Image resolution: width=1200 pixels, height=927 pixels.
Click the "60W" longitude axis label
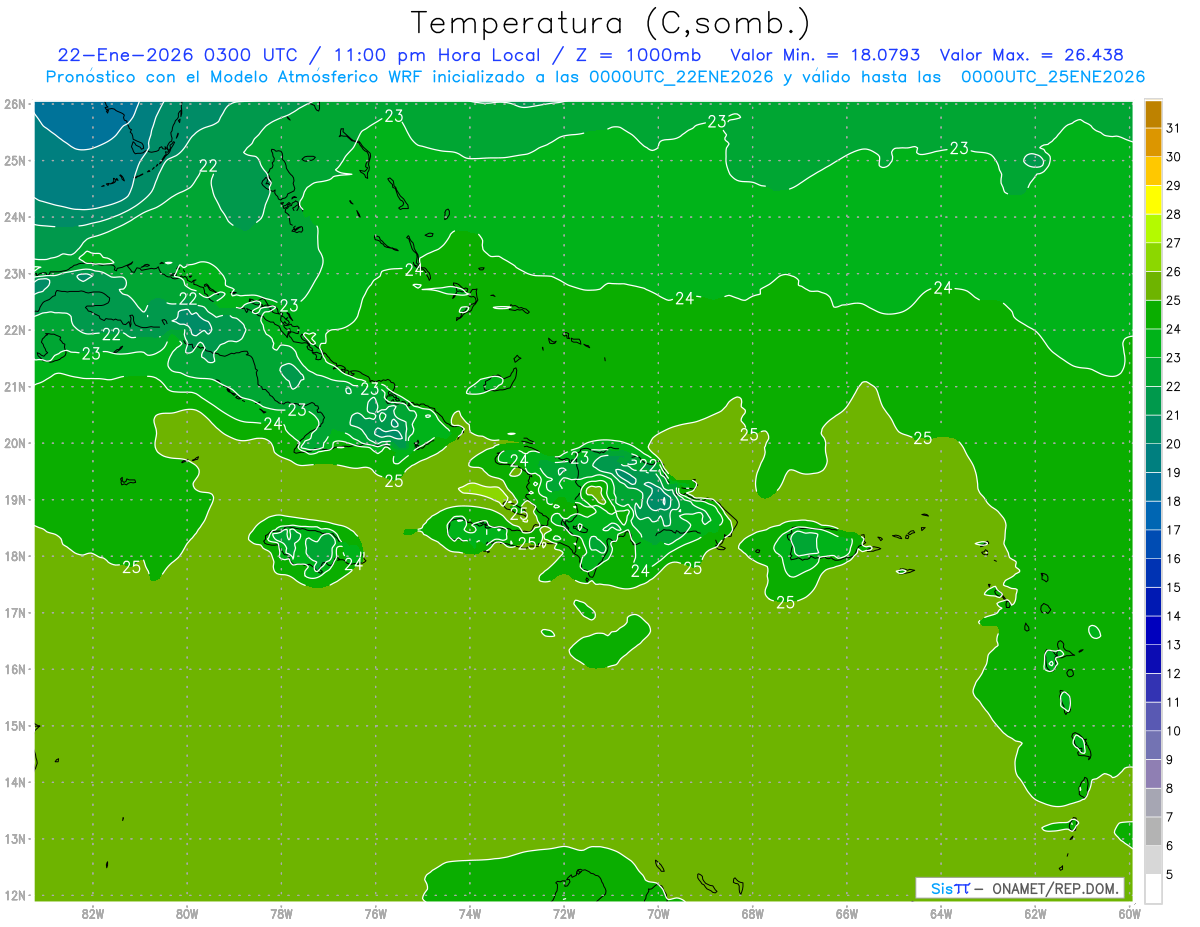(1130, 913)
